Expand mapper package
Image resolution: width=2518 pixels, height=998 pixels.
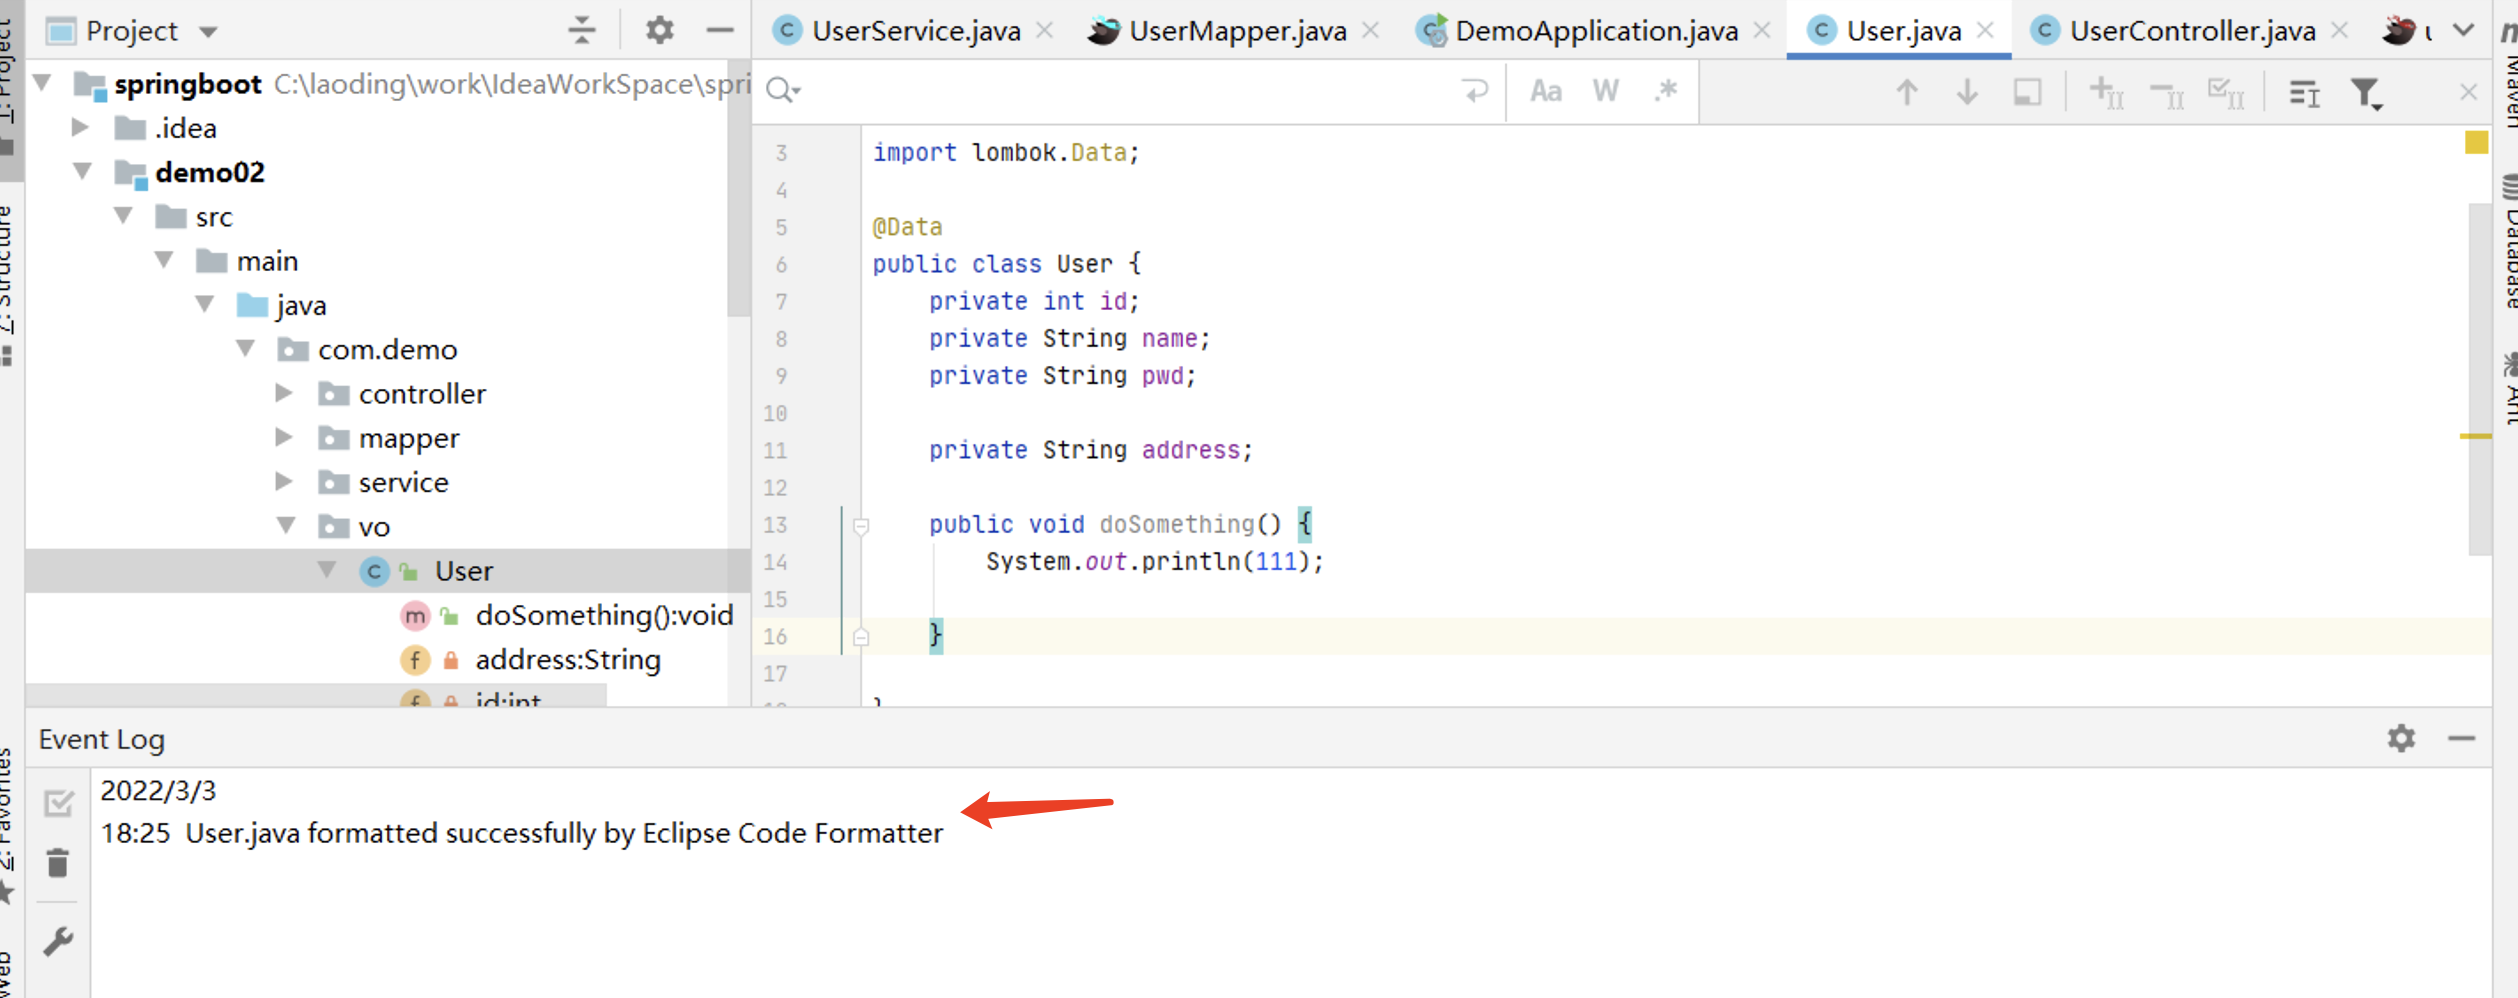tap(284, 437)
